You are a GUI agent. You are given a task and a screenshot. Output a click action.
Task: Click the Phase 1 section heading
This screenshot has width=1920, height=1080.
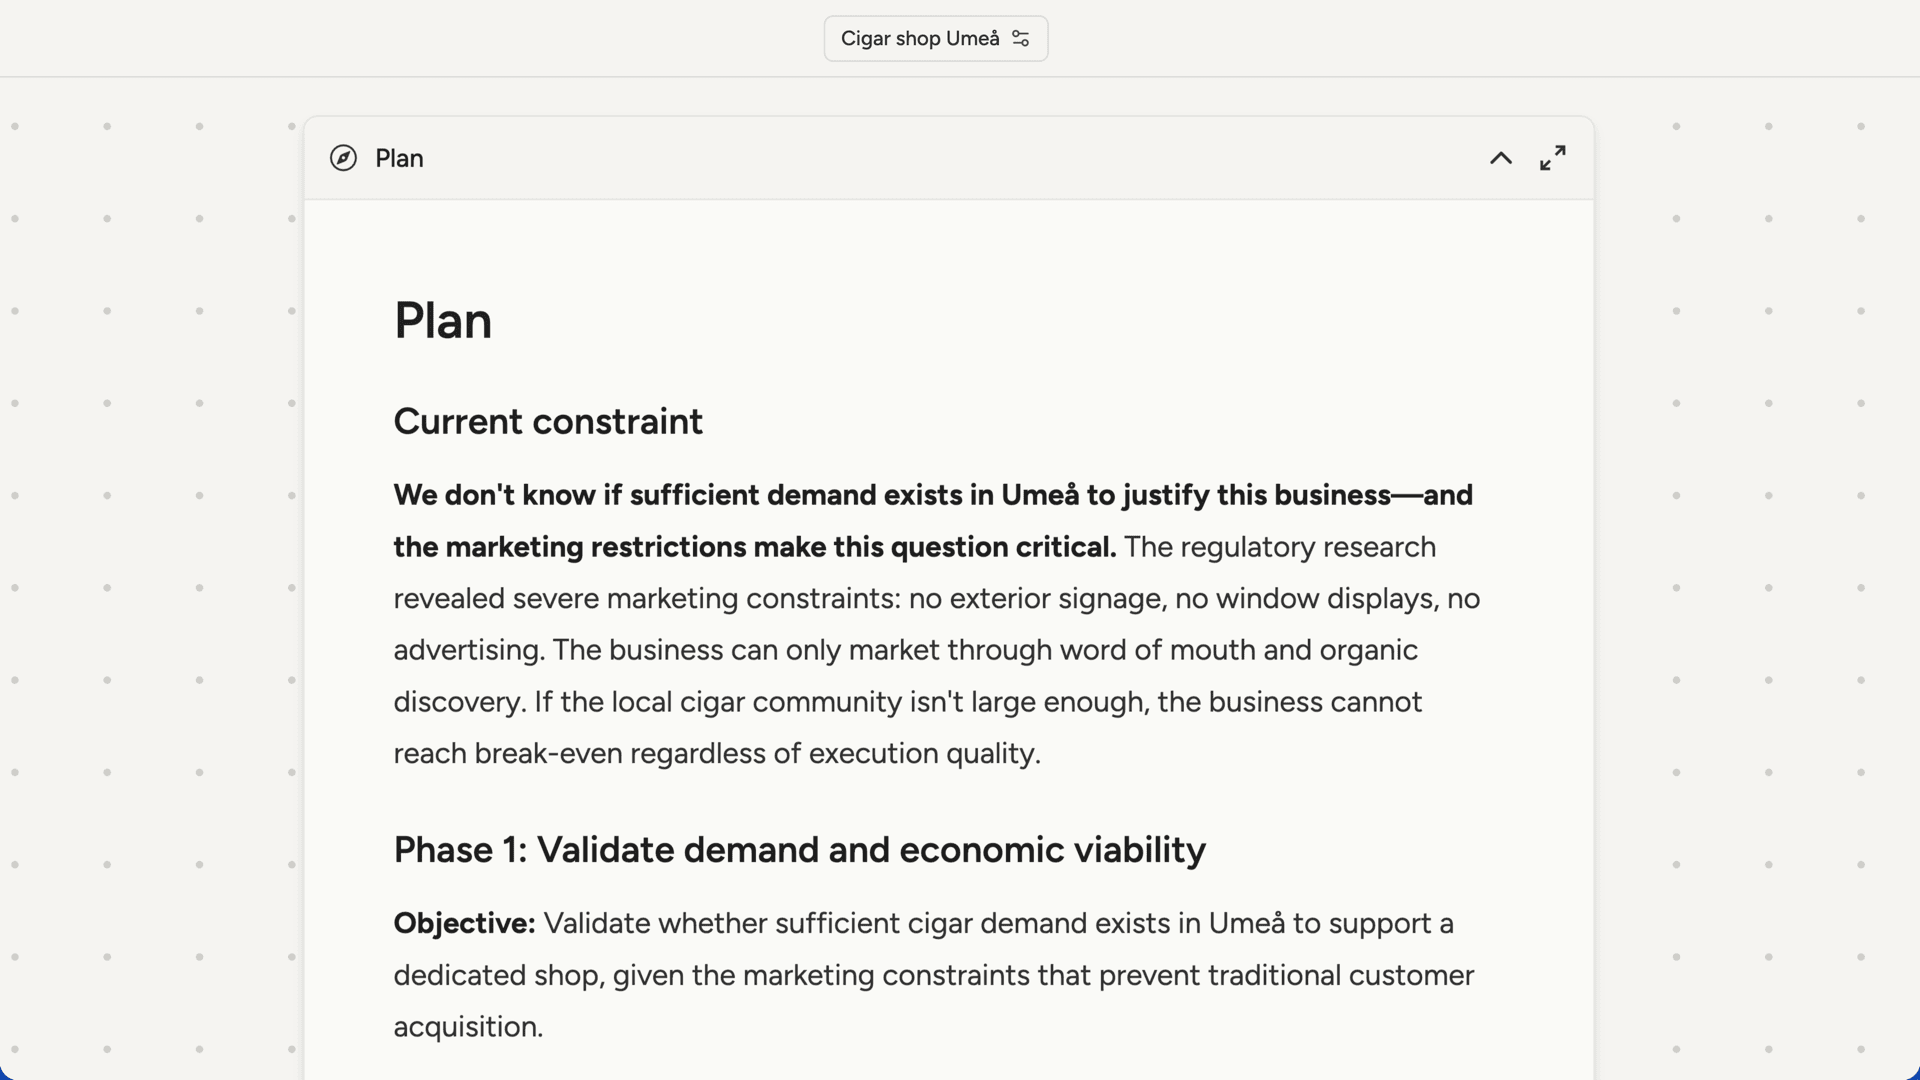tap(799, 849)
